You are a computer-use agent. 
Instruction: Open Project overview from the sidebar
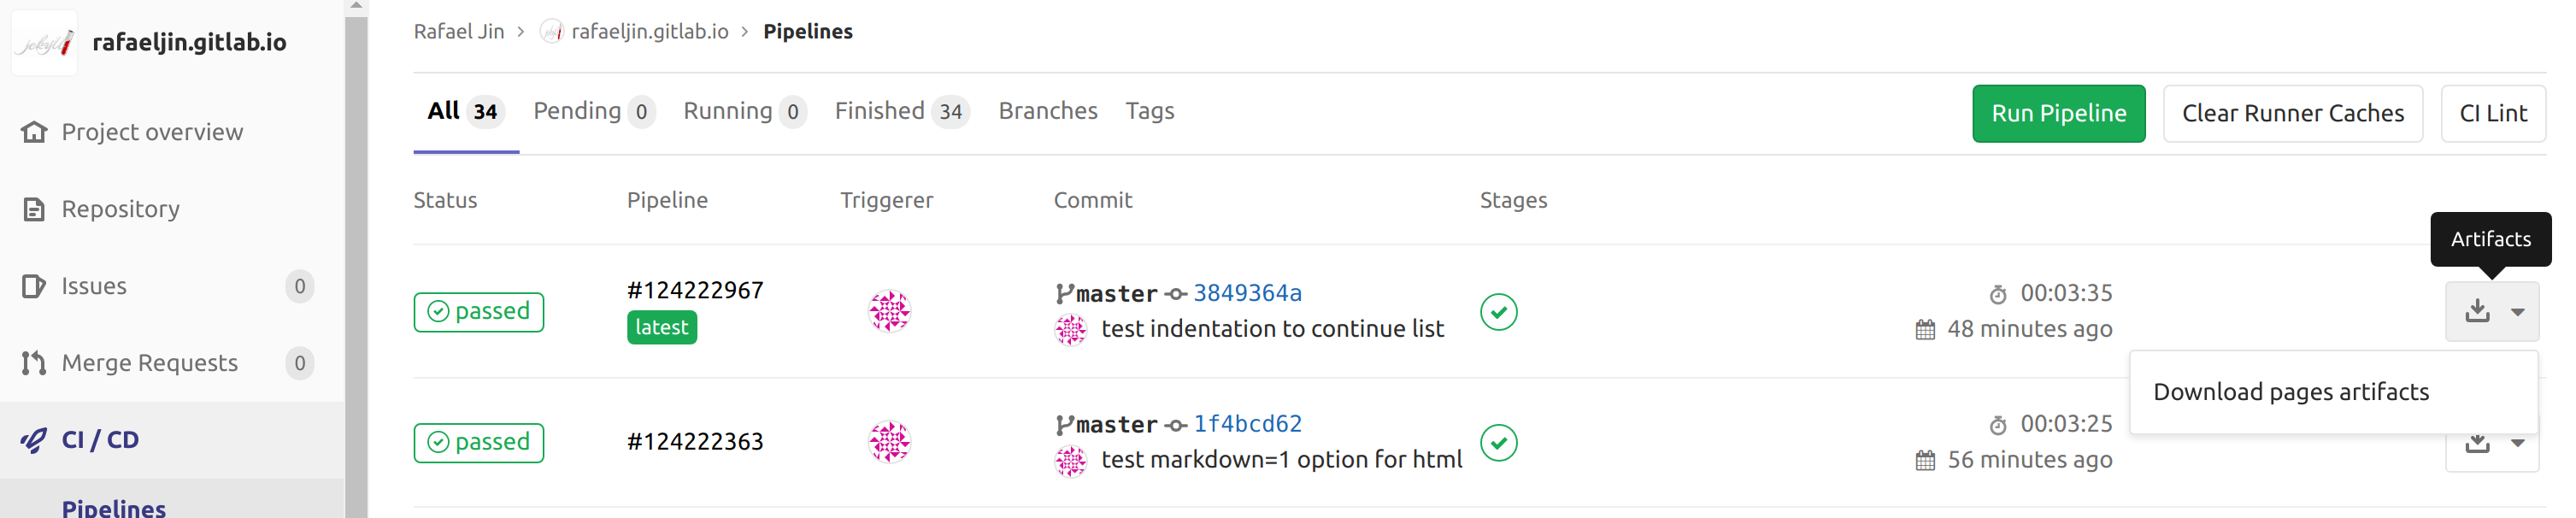click(152, 132)
